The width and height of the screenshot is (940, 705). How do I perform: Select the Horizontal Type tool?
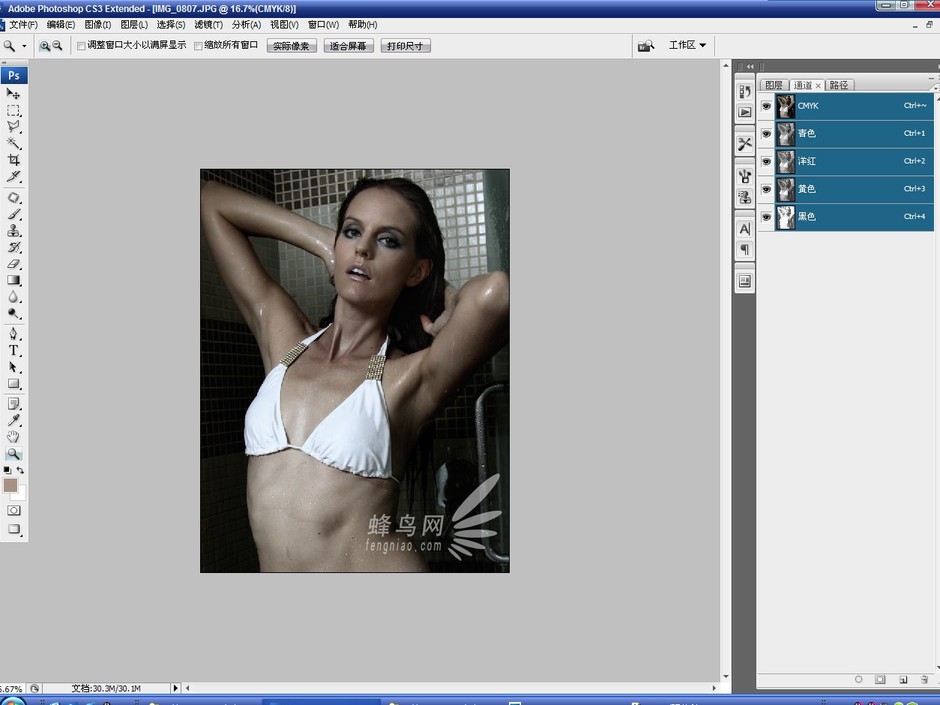coord(13,351)
